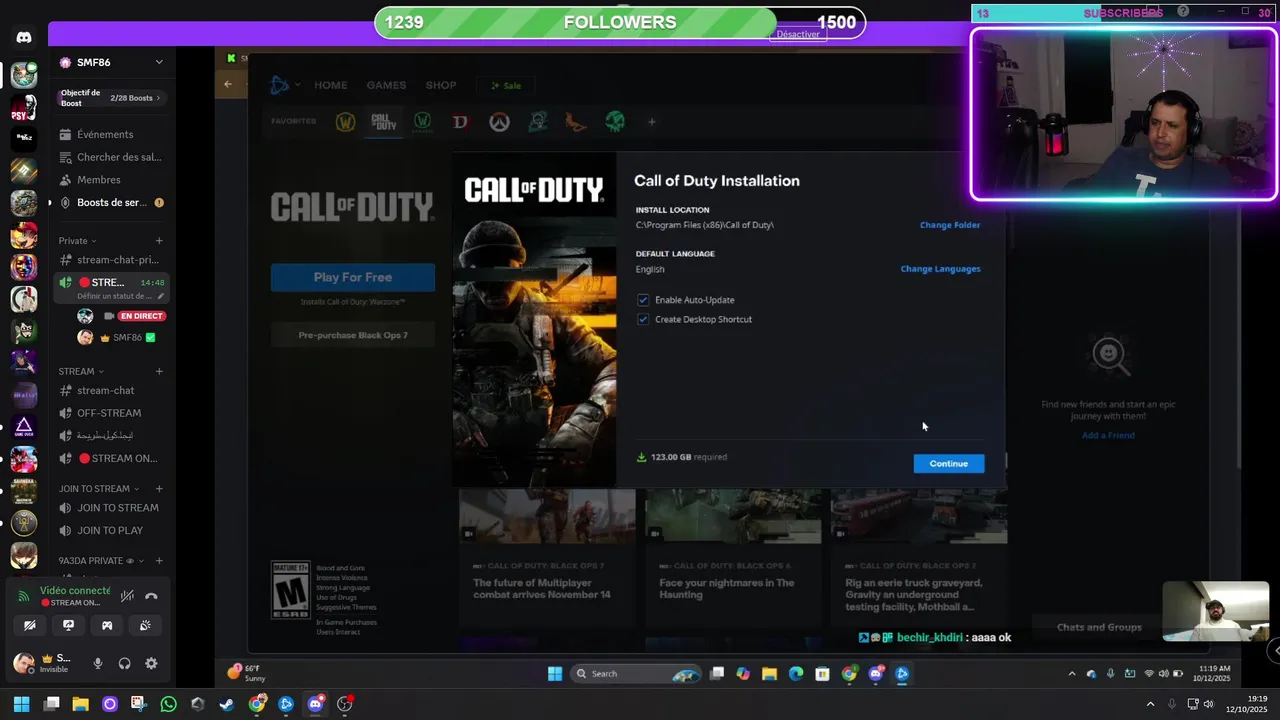This screenshot has width=1280, height=720.
Task: Expand the SMF86 server dropdown menu
Action: [159, 62]
